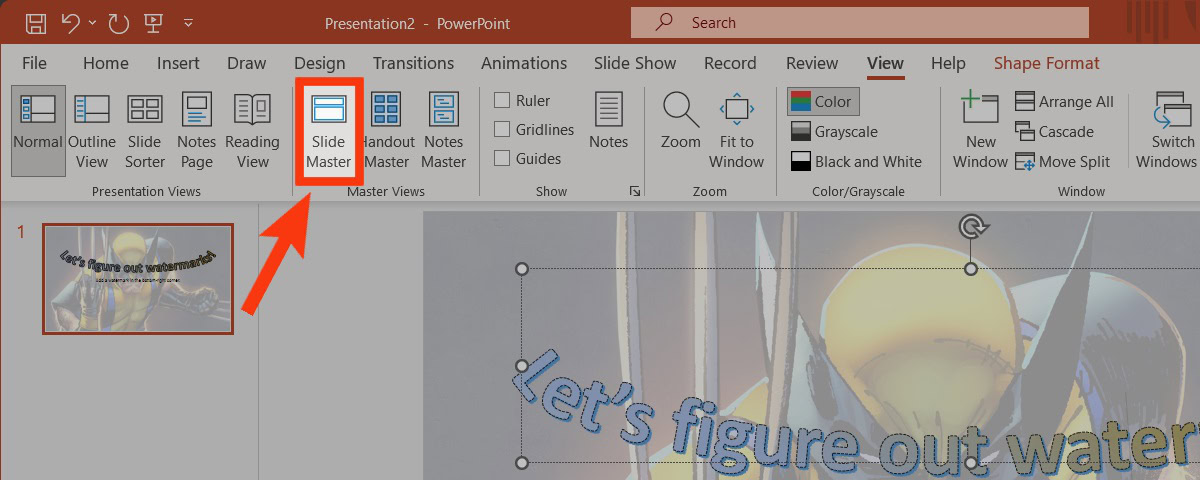Image resolution: width=1200 pixels, height=480 pixels.
Task: Select slide 1 thumbnail
Action: click(x=138, y=278)
